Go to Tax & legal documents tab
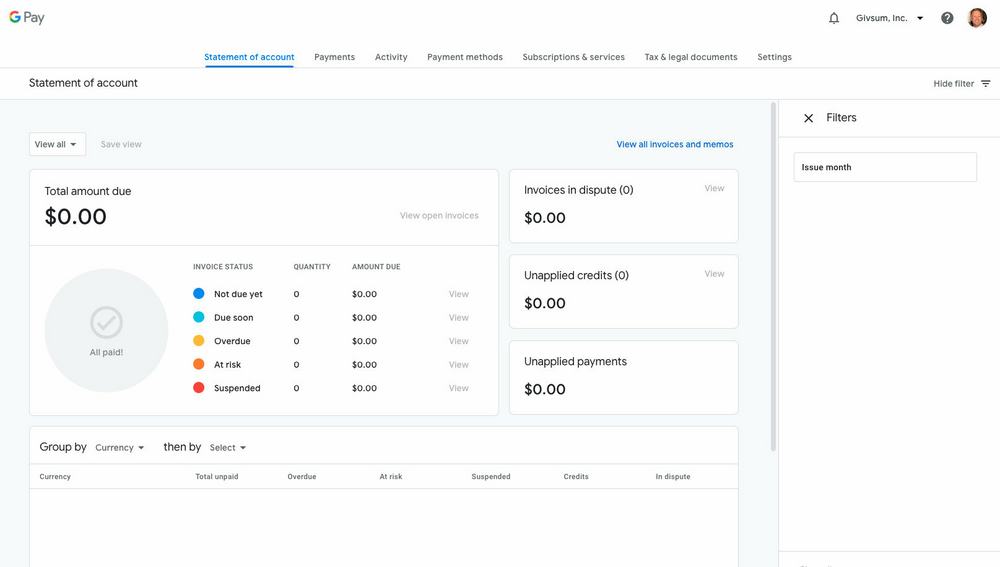The height and width of the screenshot is (567, 1000). (x=691, y=57)
